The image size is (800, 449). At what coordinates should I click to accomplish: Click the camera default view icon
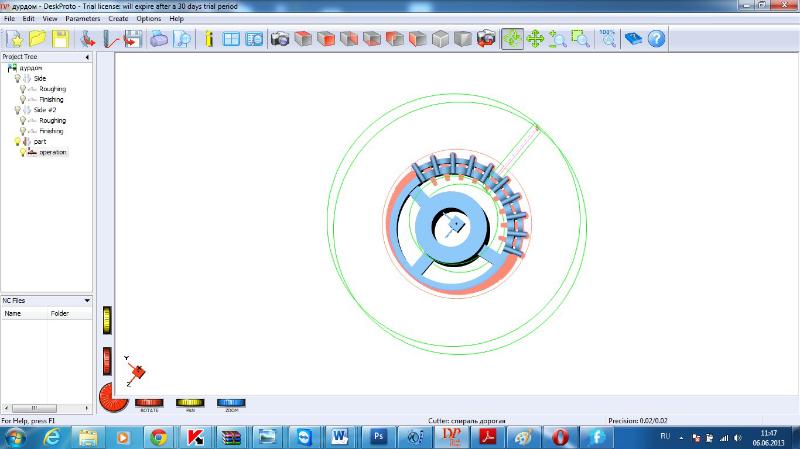point(281,39)
